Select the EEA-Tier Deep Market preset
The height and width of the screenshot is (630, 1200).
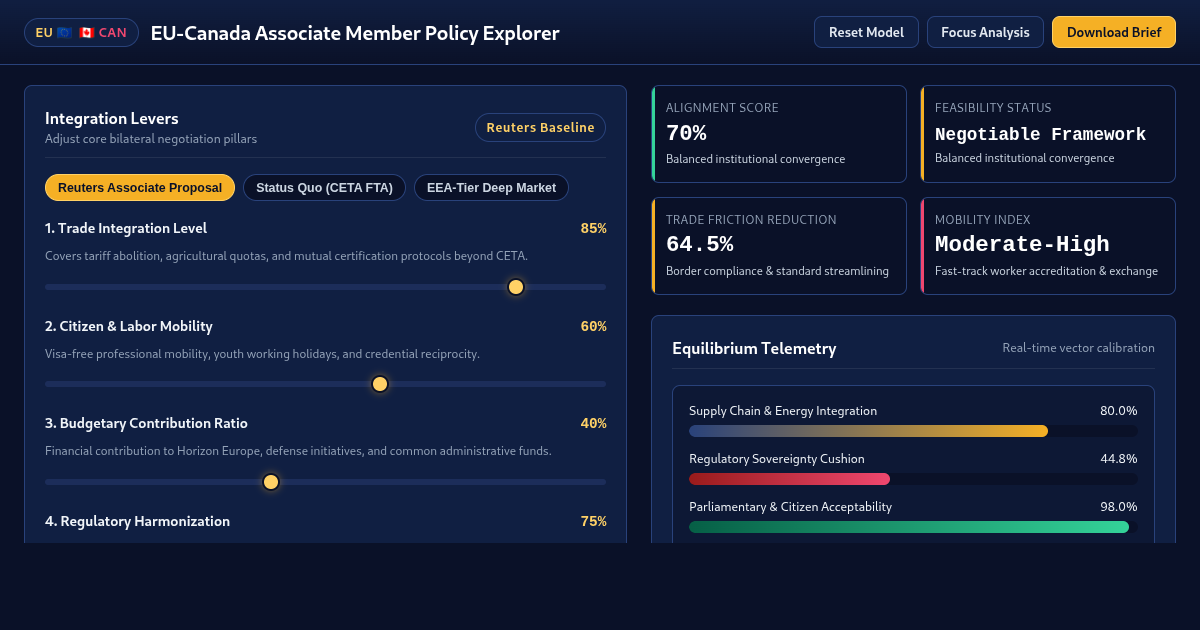click(491, 187)
